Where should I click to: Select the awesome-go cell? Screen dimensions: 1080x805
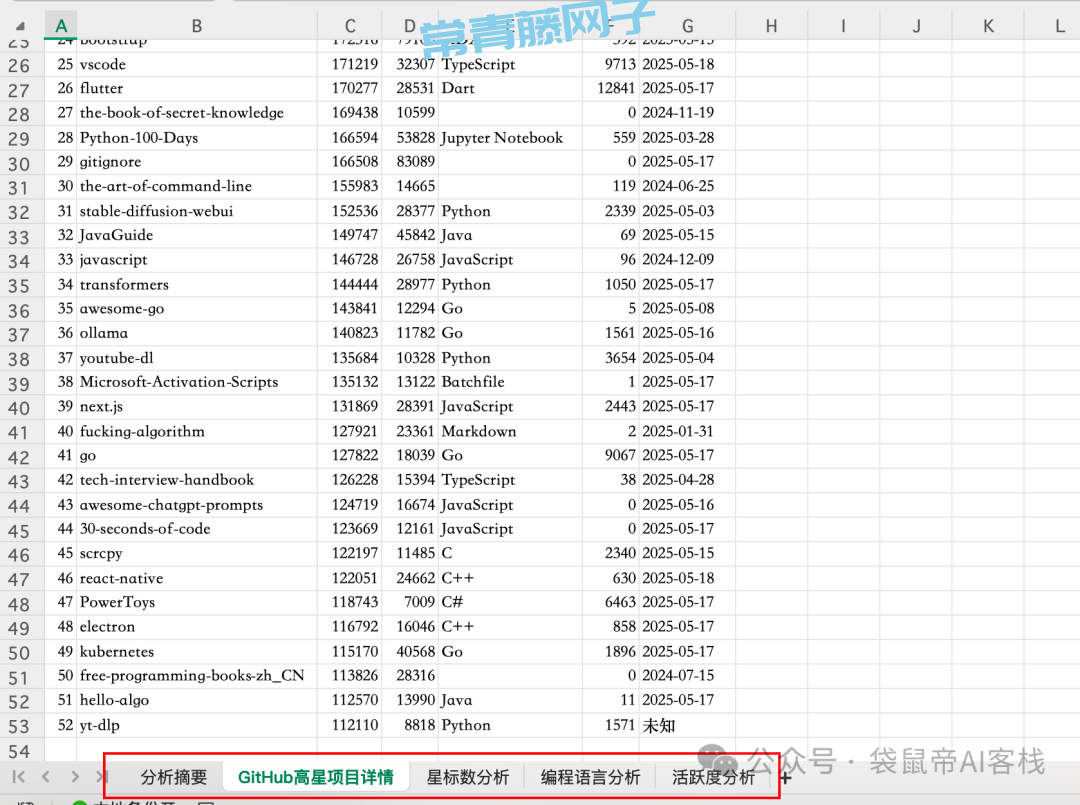click(x=197, y=309)
